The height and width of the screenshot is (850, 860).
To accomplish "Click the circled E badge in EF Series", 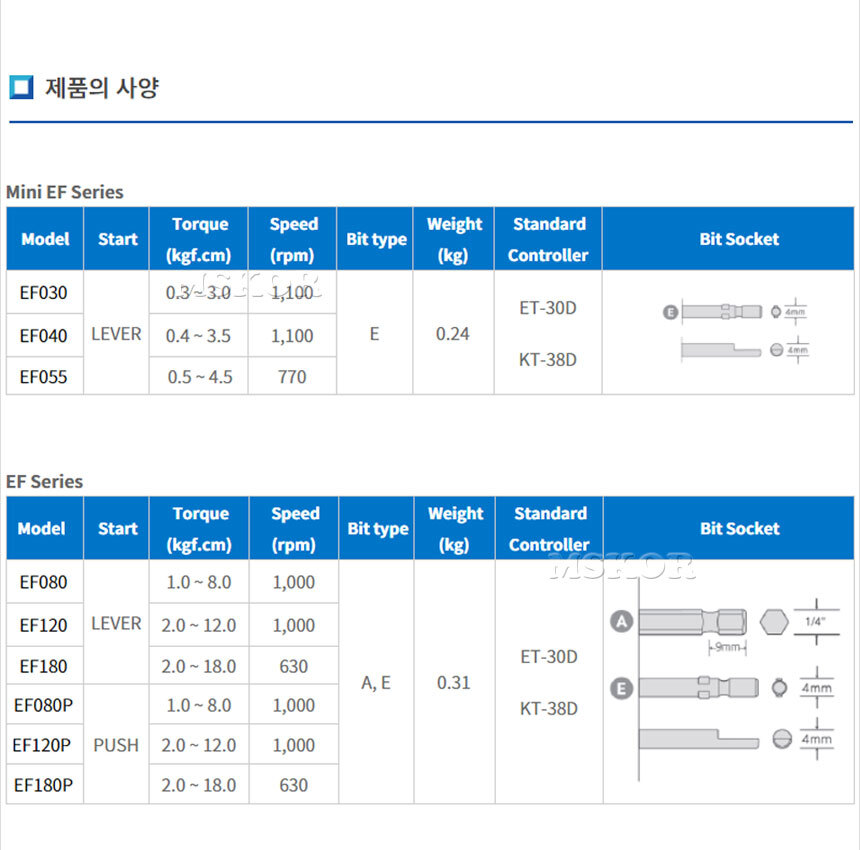I will tap(622, 688).
